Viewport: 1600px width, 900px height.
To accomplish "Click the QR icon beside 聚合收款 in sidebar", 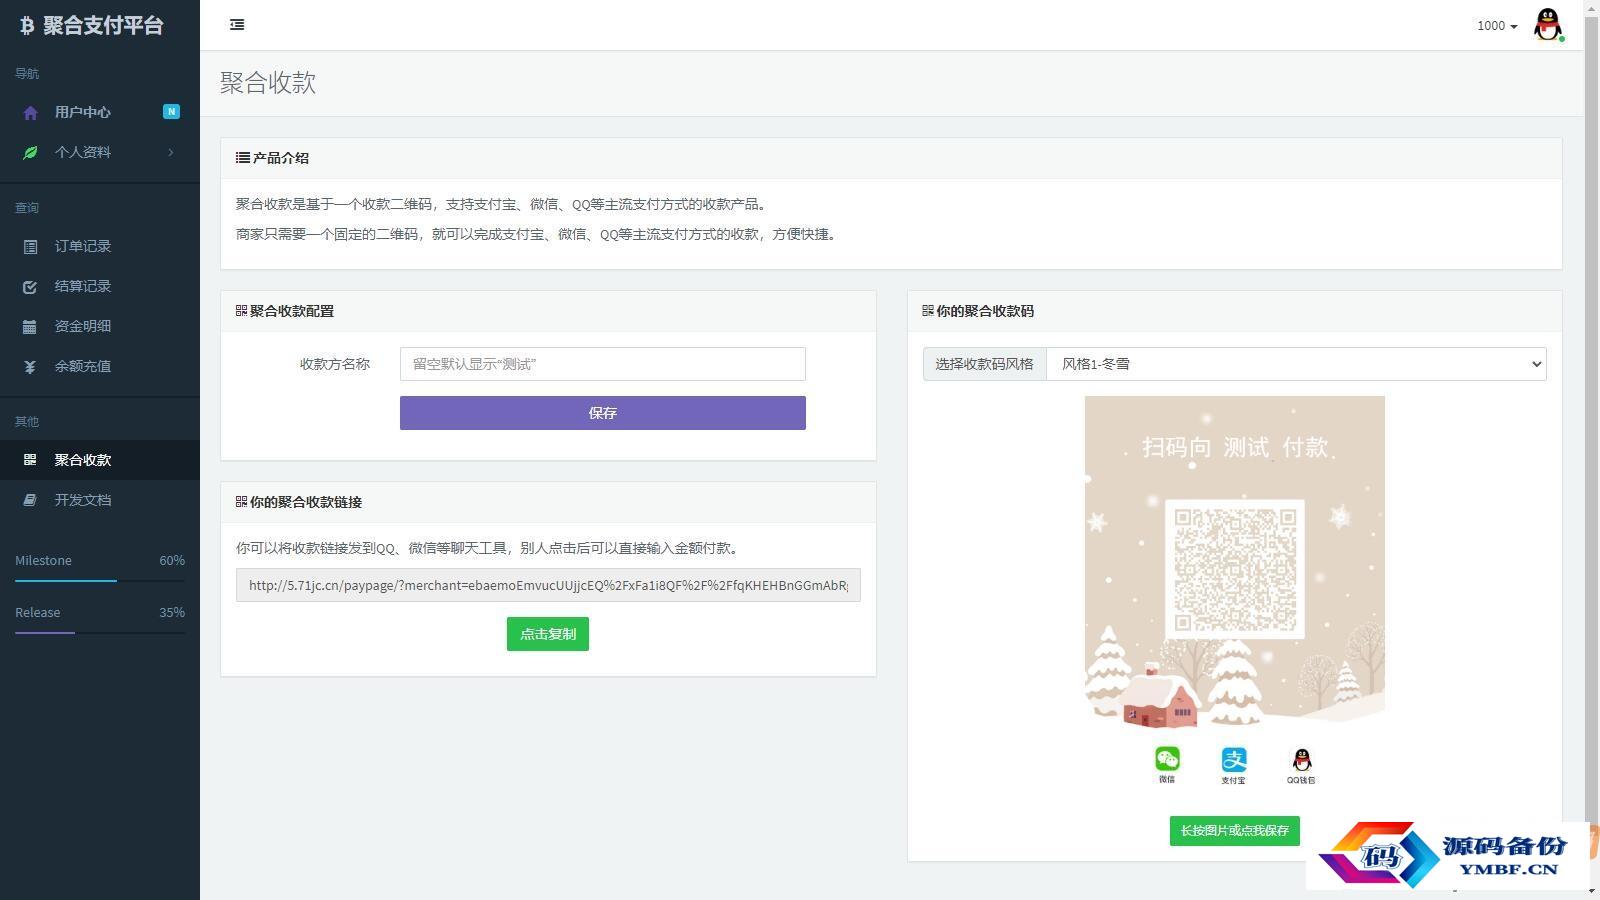I will 30,460.
